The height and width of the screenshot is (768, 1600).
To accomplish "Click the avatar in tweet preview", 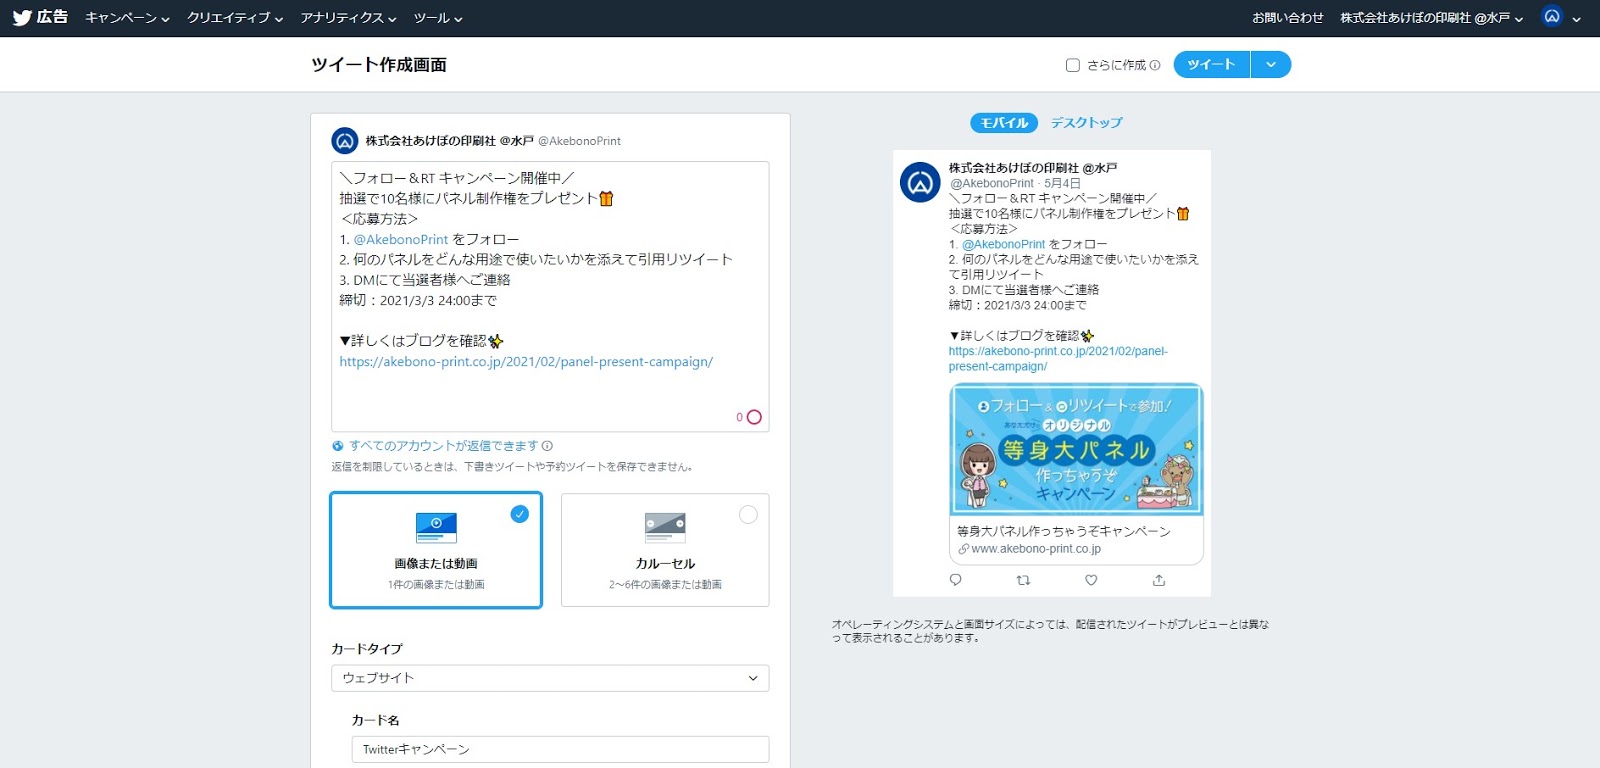I will pos(920,183).
